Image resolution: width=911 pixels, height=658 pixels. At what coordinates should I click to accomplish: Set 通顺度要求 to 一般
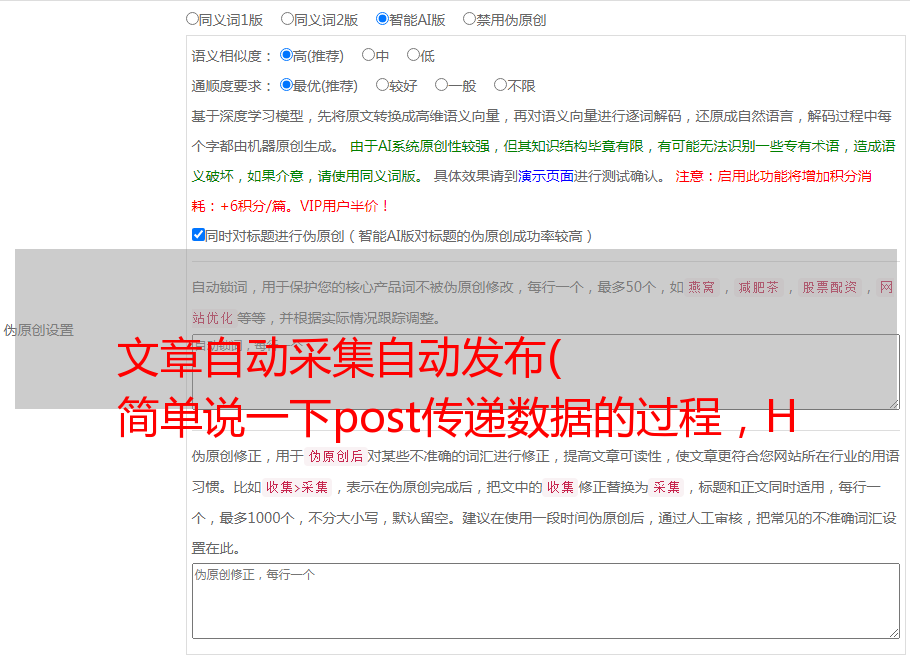[442, 85]
